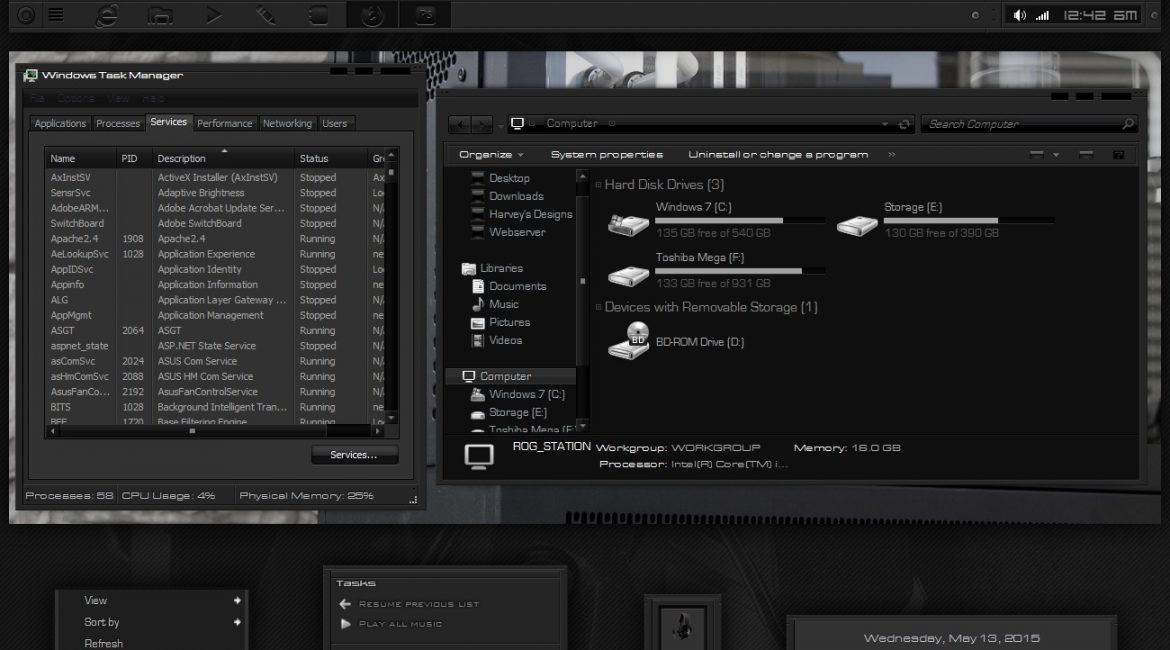This screenshot has width=1170, height=650.
Task: Refresh the Explorer address bar location
Action: click(x=904, y=124)
